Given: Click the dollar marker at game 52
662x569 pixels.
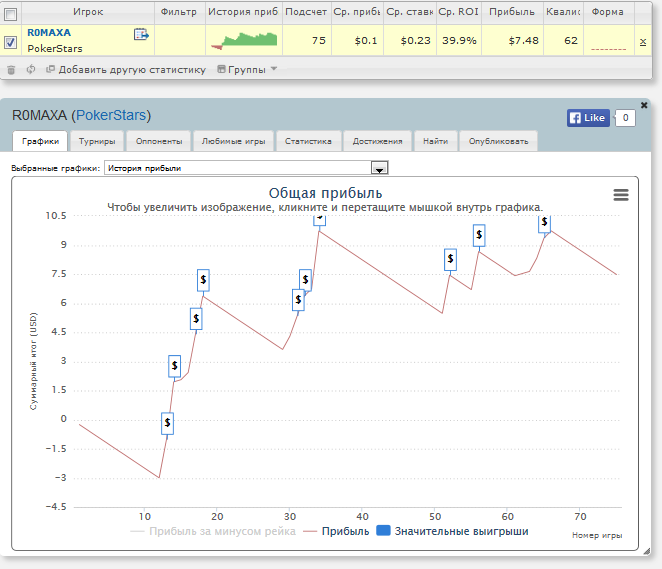Looking at the screenshot, I should (450, 259).
